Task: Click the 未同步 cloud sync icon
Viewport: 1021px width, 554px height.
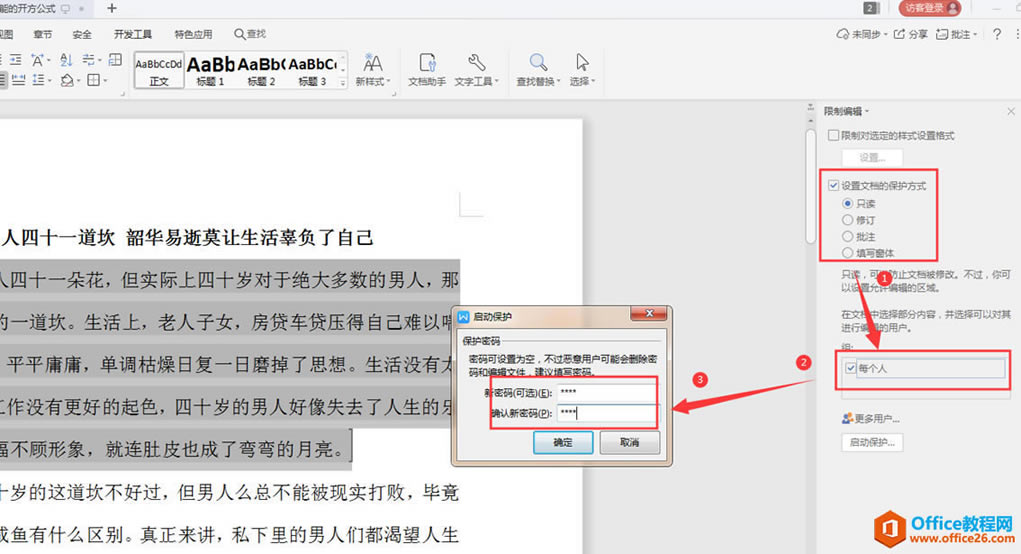Action: coord(843,34)
